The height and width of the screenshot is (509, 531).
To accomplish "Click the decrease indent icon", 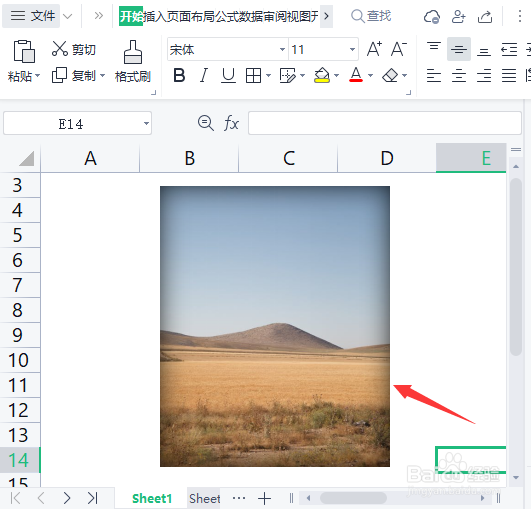I will (509, 49).
